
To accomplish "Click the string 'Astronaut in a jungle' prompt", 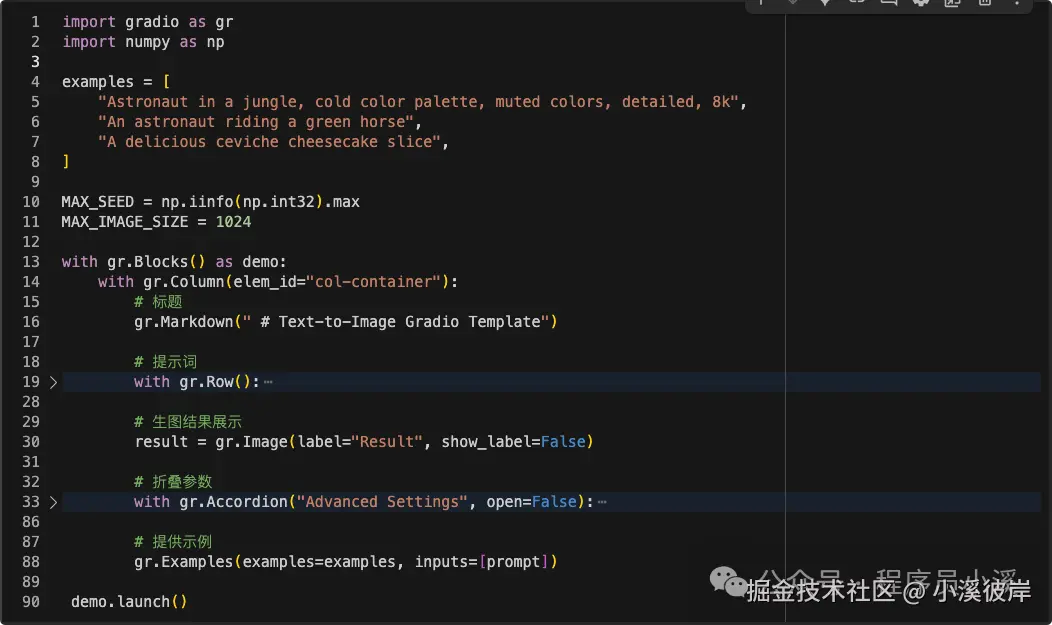I will pyautogui.click(x=419, y=102).
